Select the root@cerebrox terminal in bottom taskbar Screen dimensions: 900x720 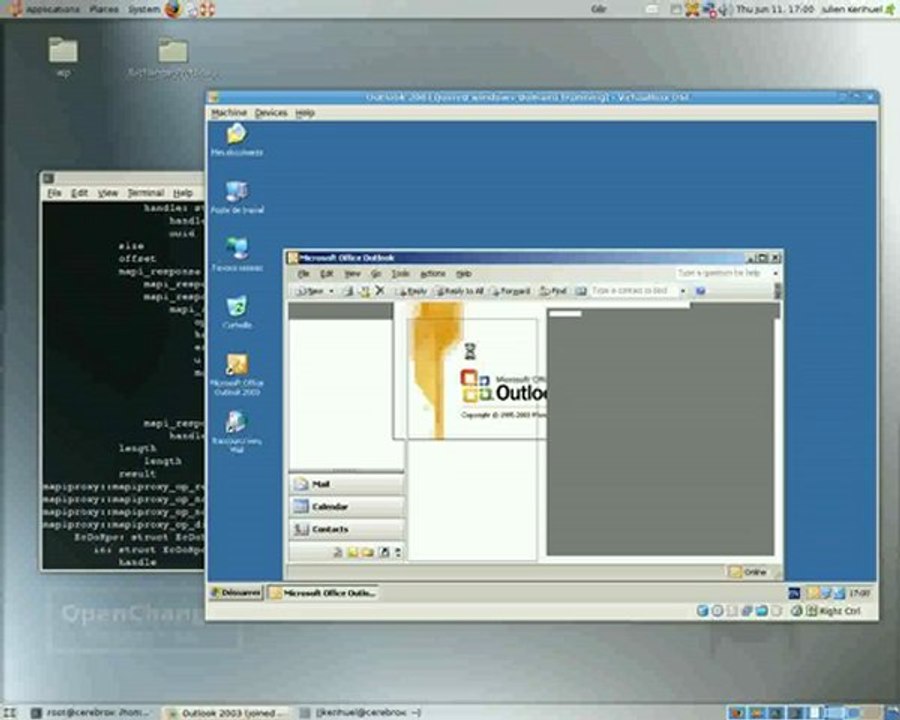tap(92, 713)
